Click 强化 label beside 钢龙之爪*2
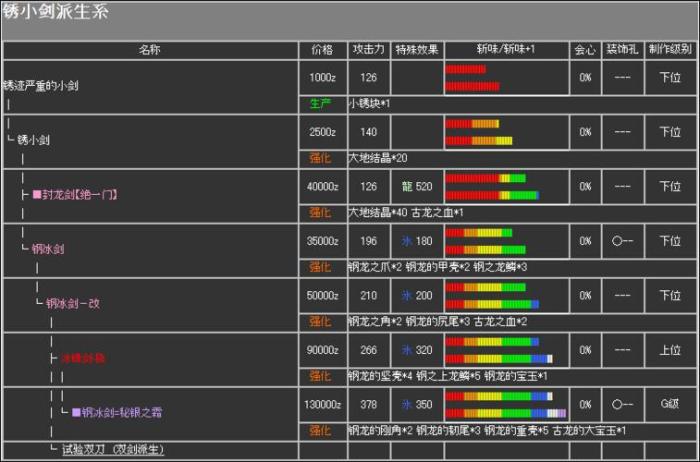Image resolution: width=700 pixels, height=462 pixels. click(x=320, y=267)
